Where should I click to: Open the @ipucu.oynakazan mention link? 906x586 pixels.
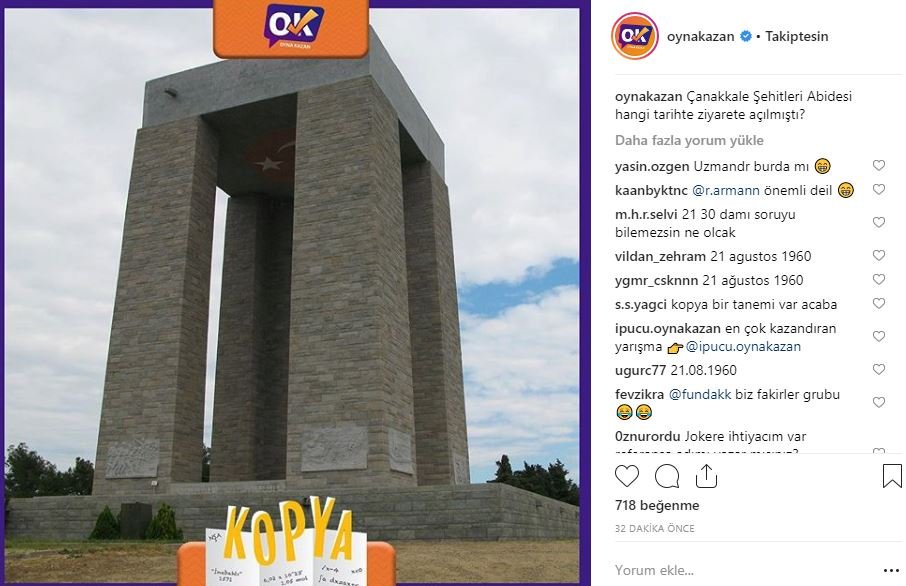[743, 347]
